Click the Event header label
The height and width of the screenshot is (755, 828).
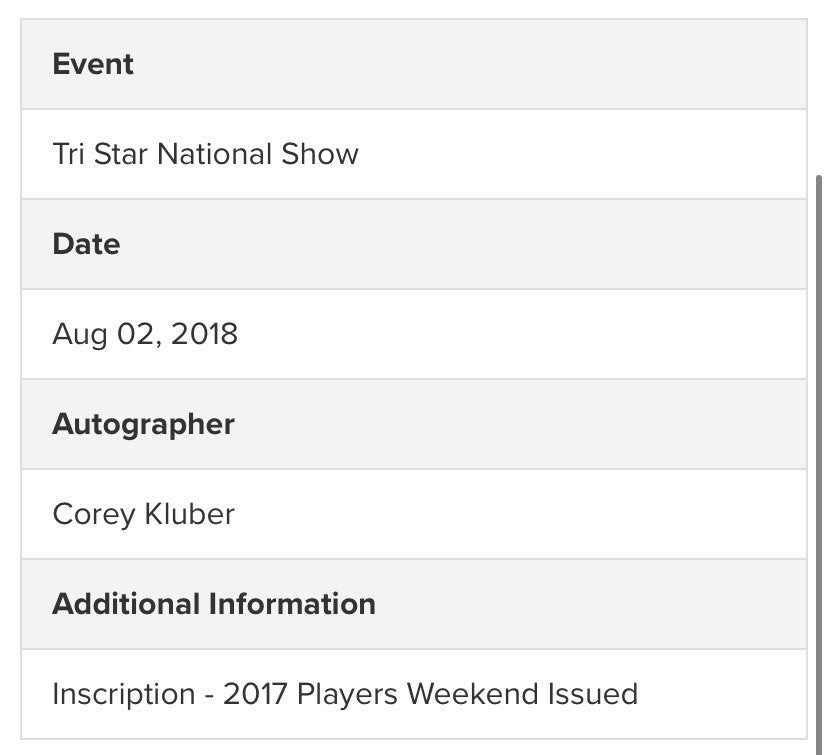[x=93, y=64]
